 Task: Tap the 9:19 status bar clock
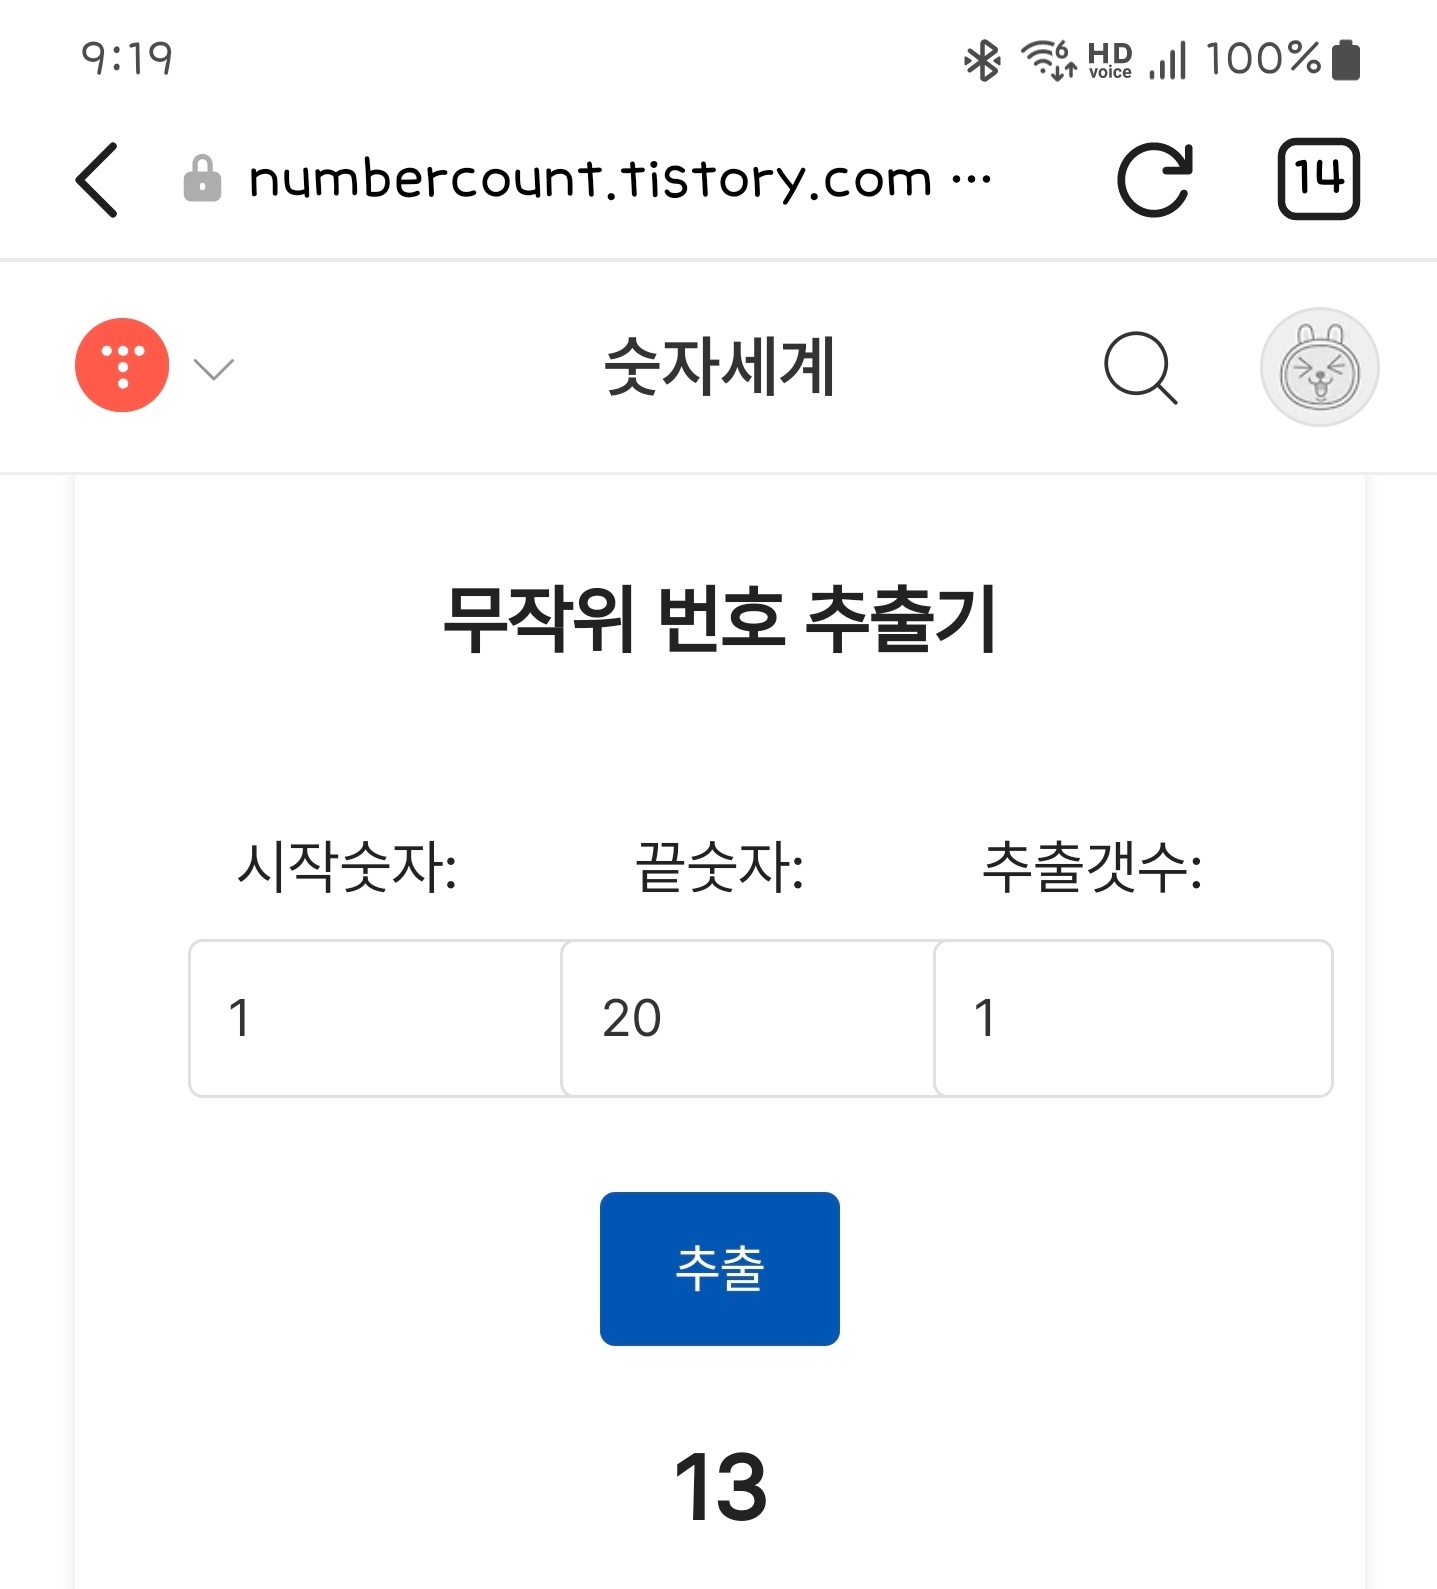click(127, 59)
